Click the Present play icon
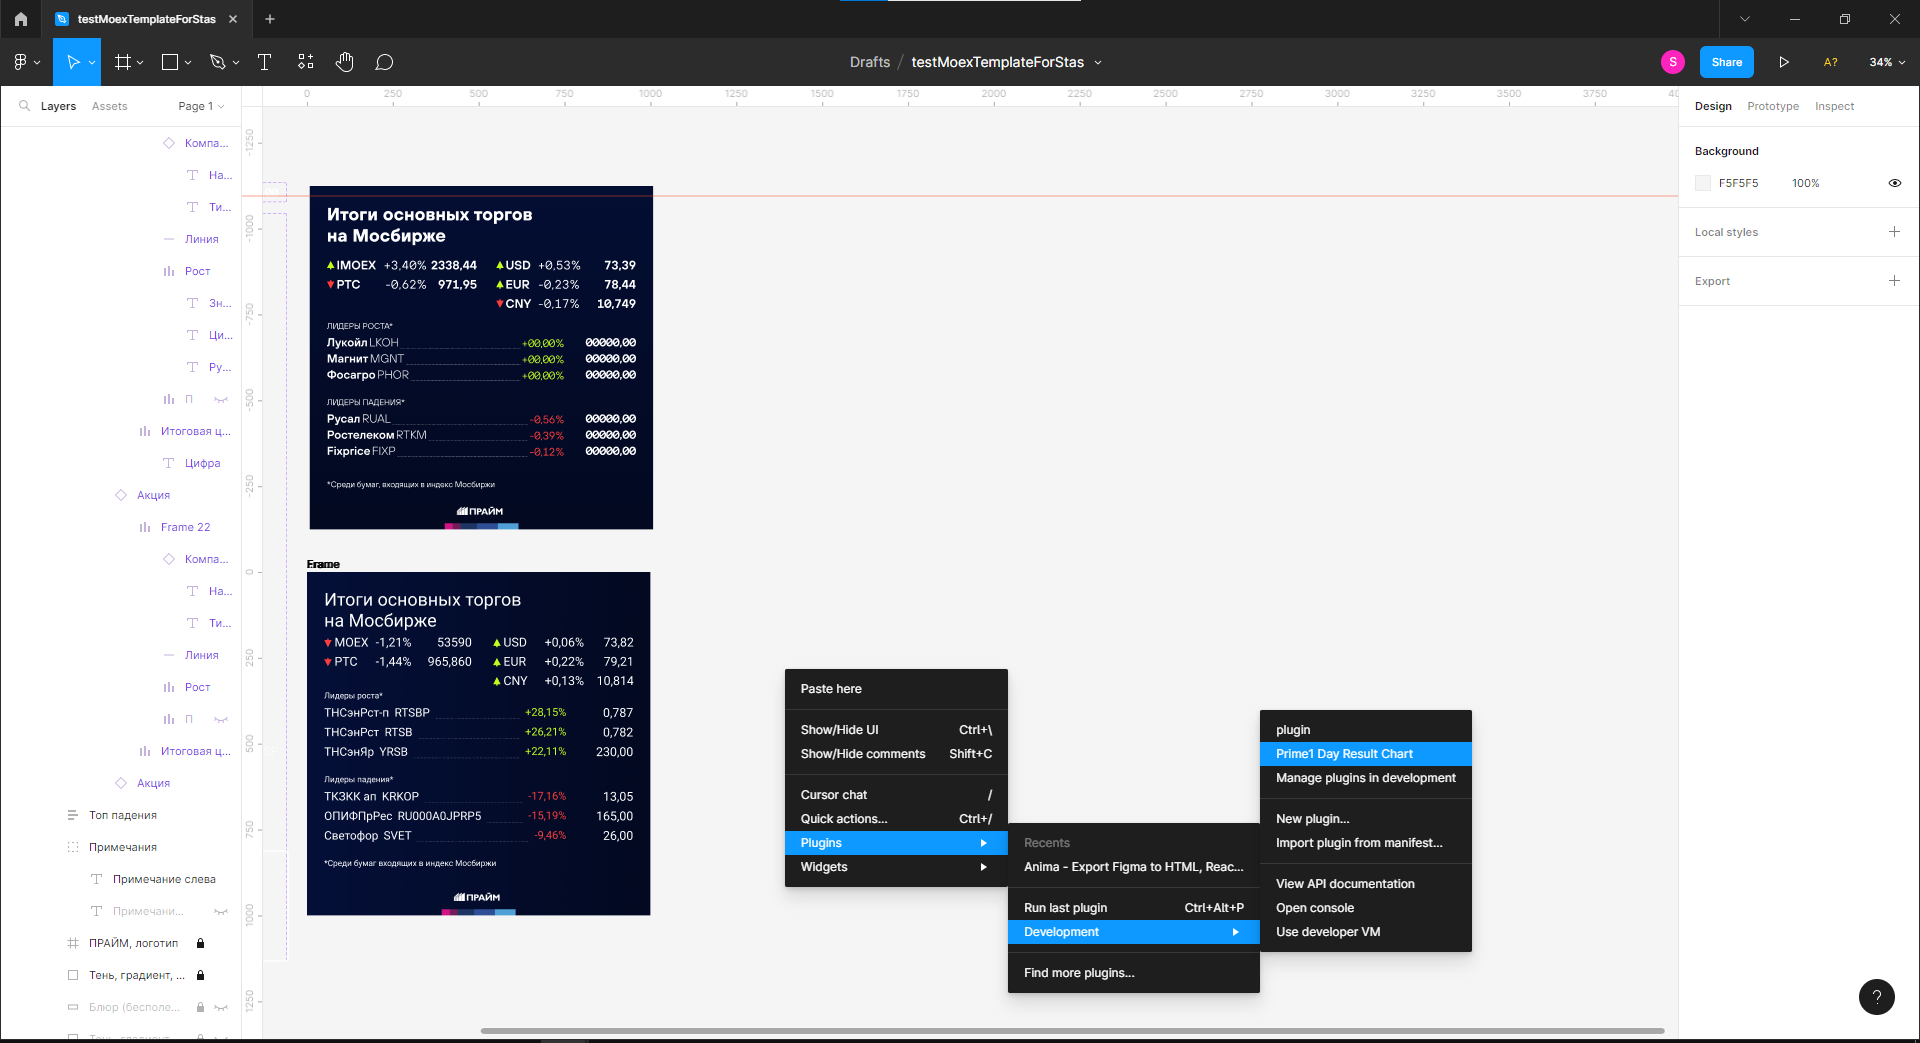The width and height of the screenshot is (1920, 1043). pyautogui.click(x=1783, y=62)
